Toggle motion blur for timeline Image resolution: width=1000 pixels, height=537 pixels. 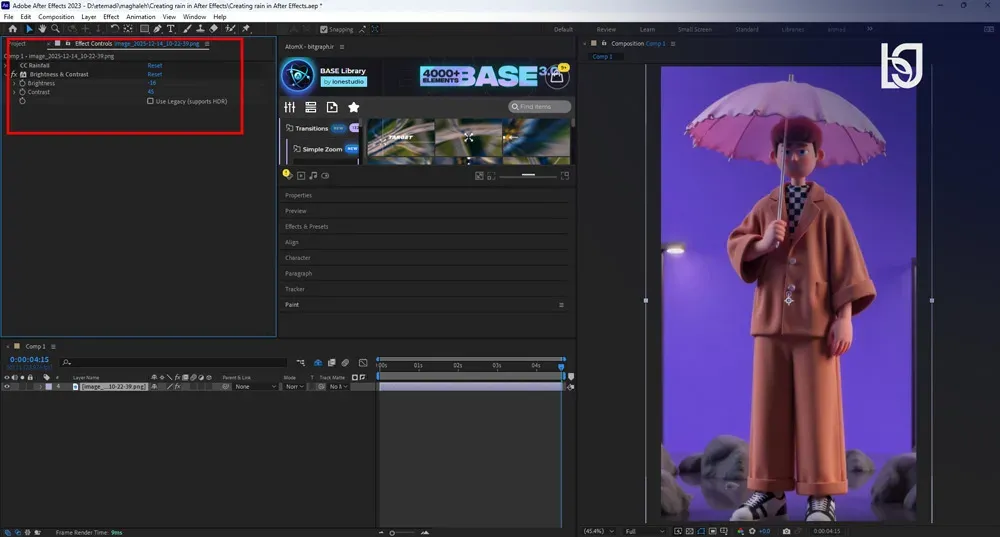(x=345, y=363)
